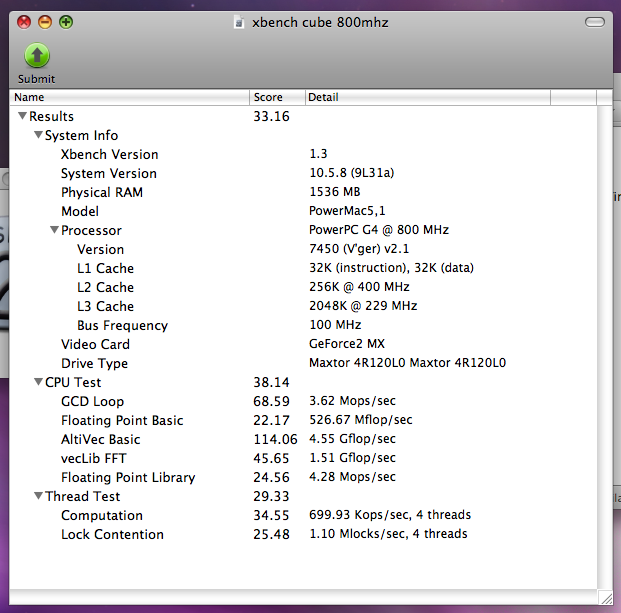The width and height of the screenshot is (621, 613).
Task: Collapse the System Info section
Action: click(x=38, y=135)
